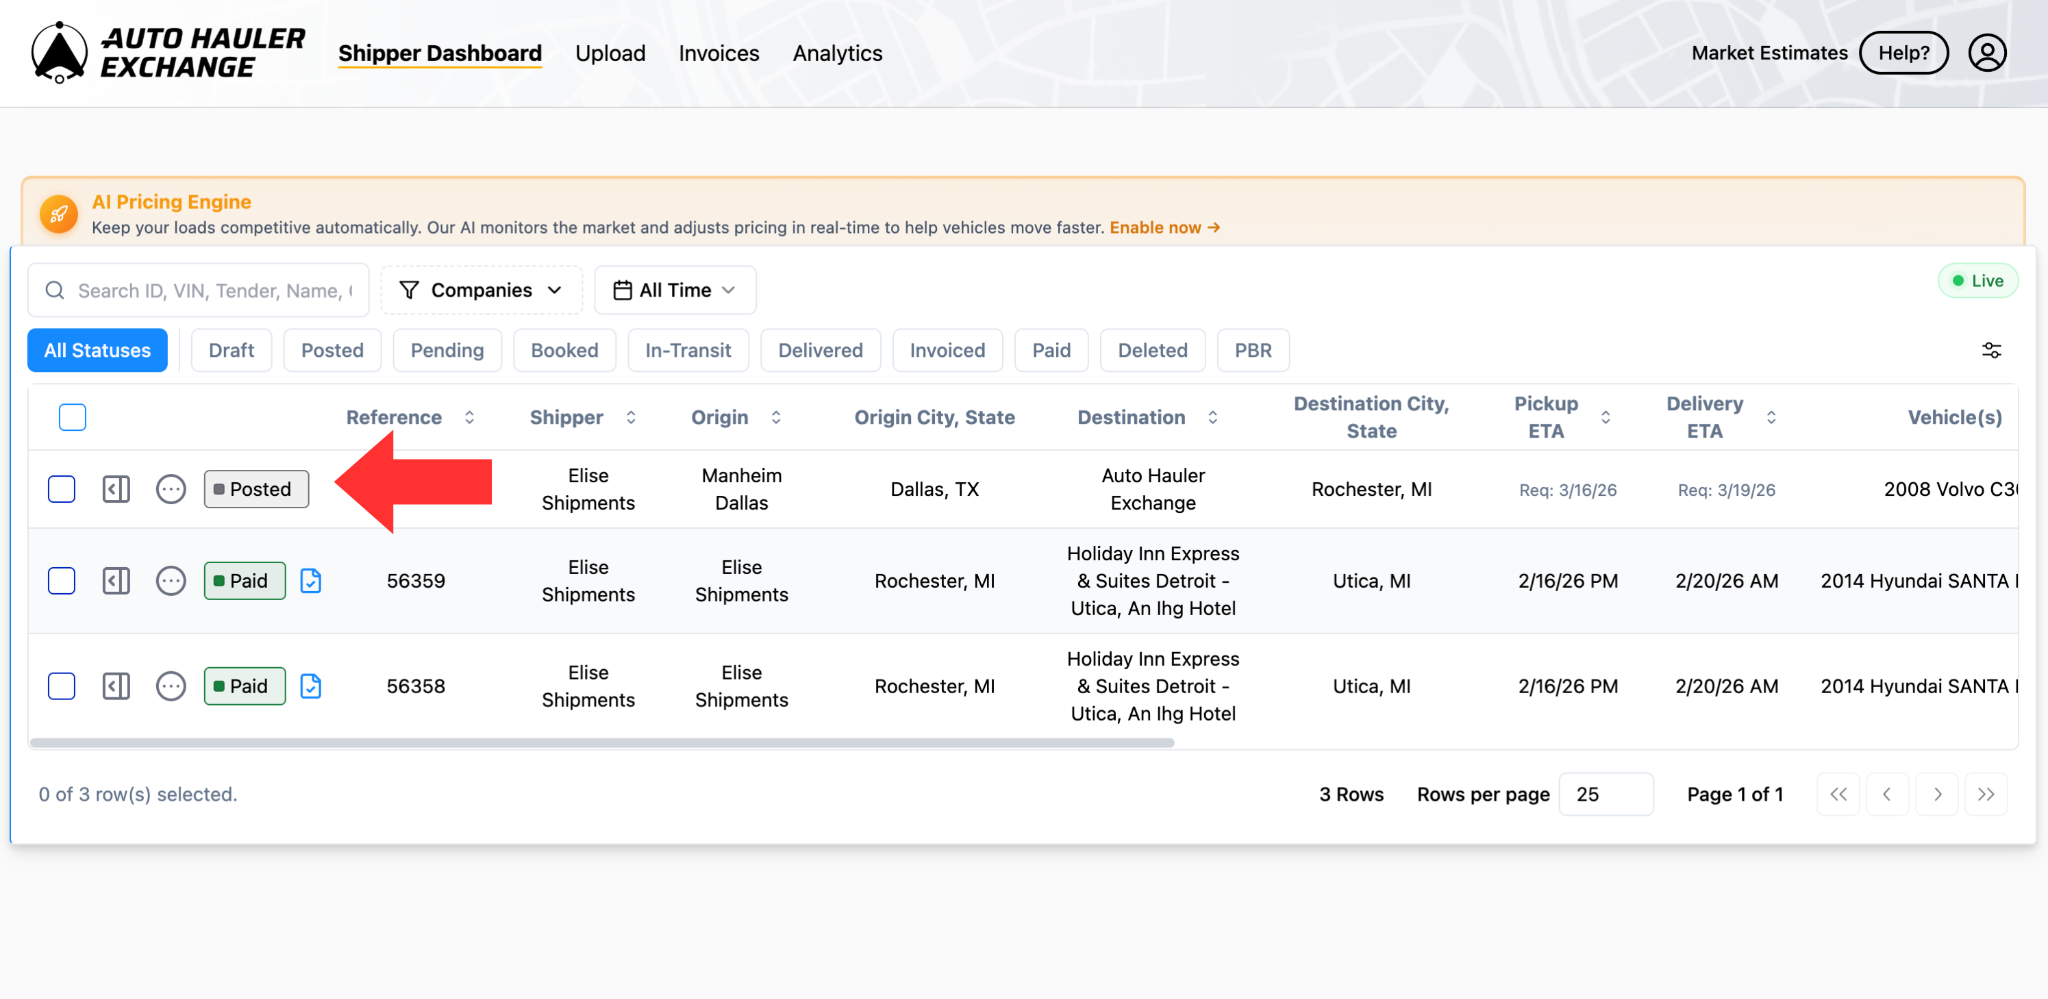Select checkbox for order 56359
Image resolution: width=2048 pixels, height=999 pixels.
point(62,581)
